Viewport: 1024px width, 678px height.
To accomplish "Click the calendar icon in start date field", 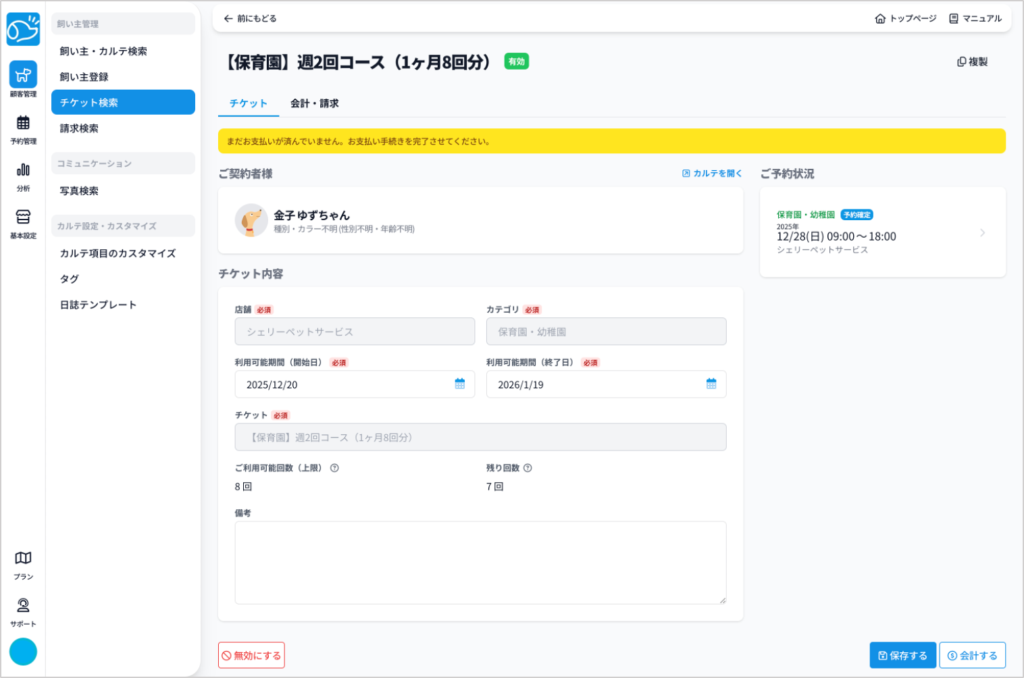I will 460,384.
